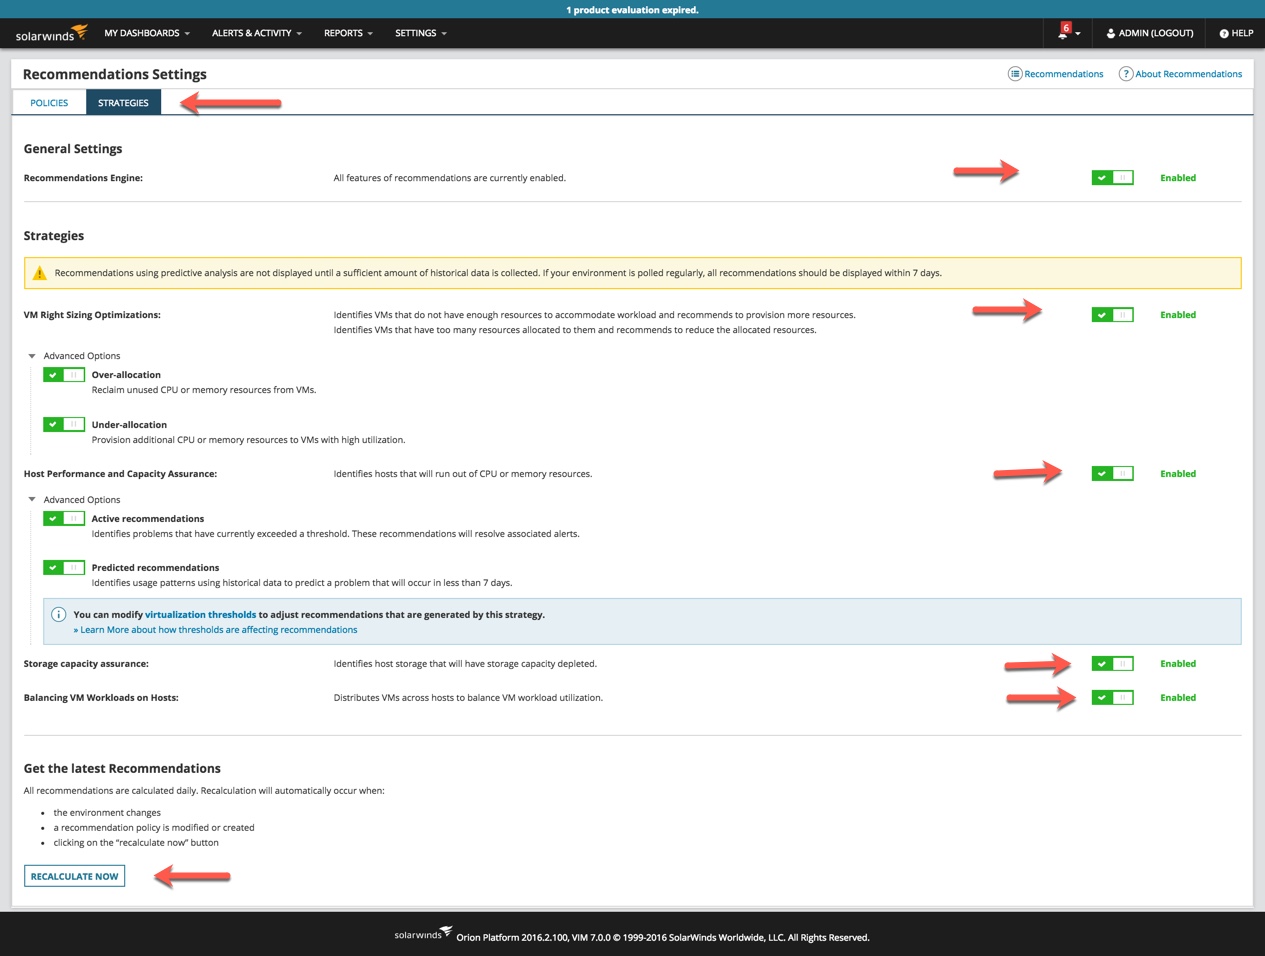1265x956 pixels.
Task: Expand the notifications dropdown arrow
Action: pyautogui.click(x=1078, y=35)
